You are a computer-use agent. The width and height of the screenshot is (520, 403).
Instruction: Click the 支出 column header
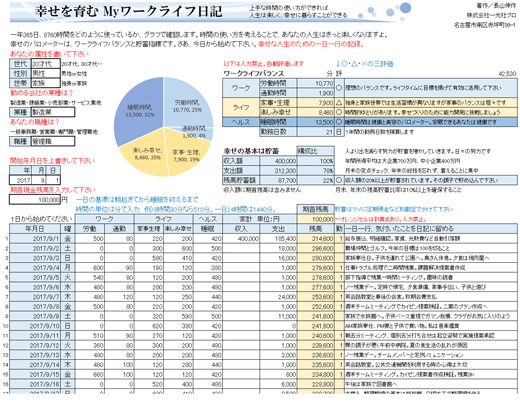[278, 229]
